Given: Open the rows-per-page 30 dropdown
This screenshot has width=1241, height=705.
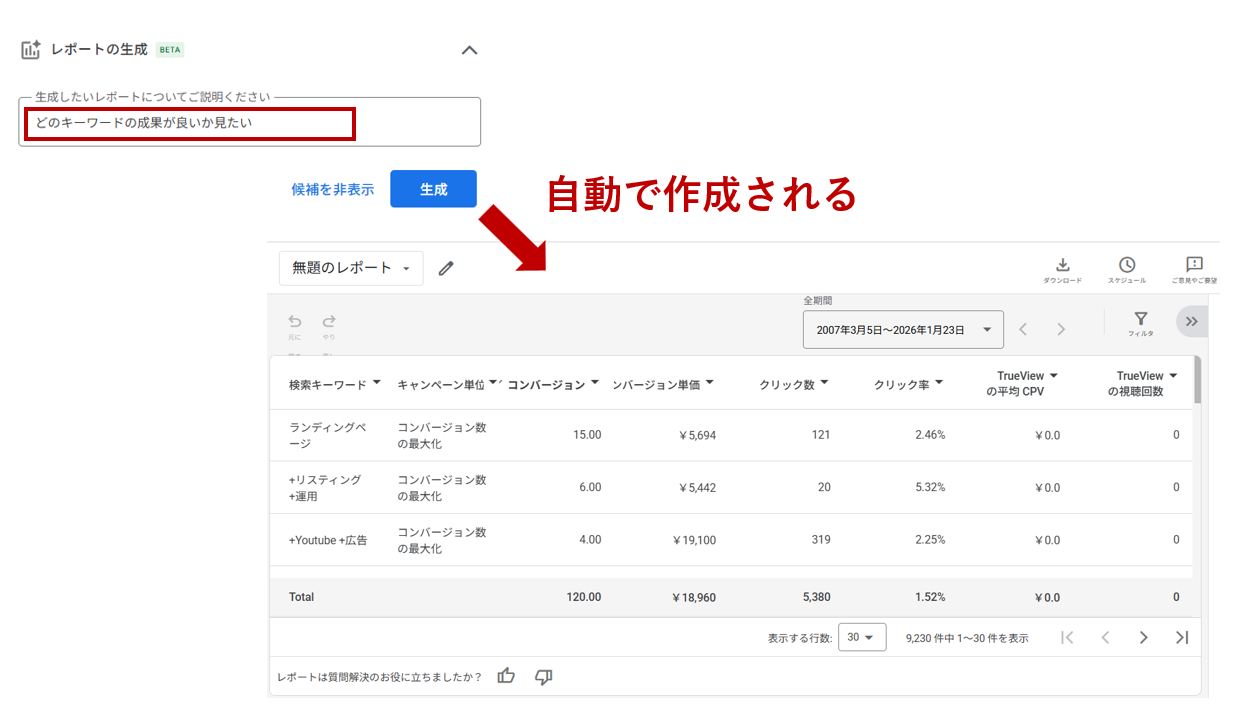Looking at the screenshot, I should pos(861,637).
